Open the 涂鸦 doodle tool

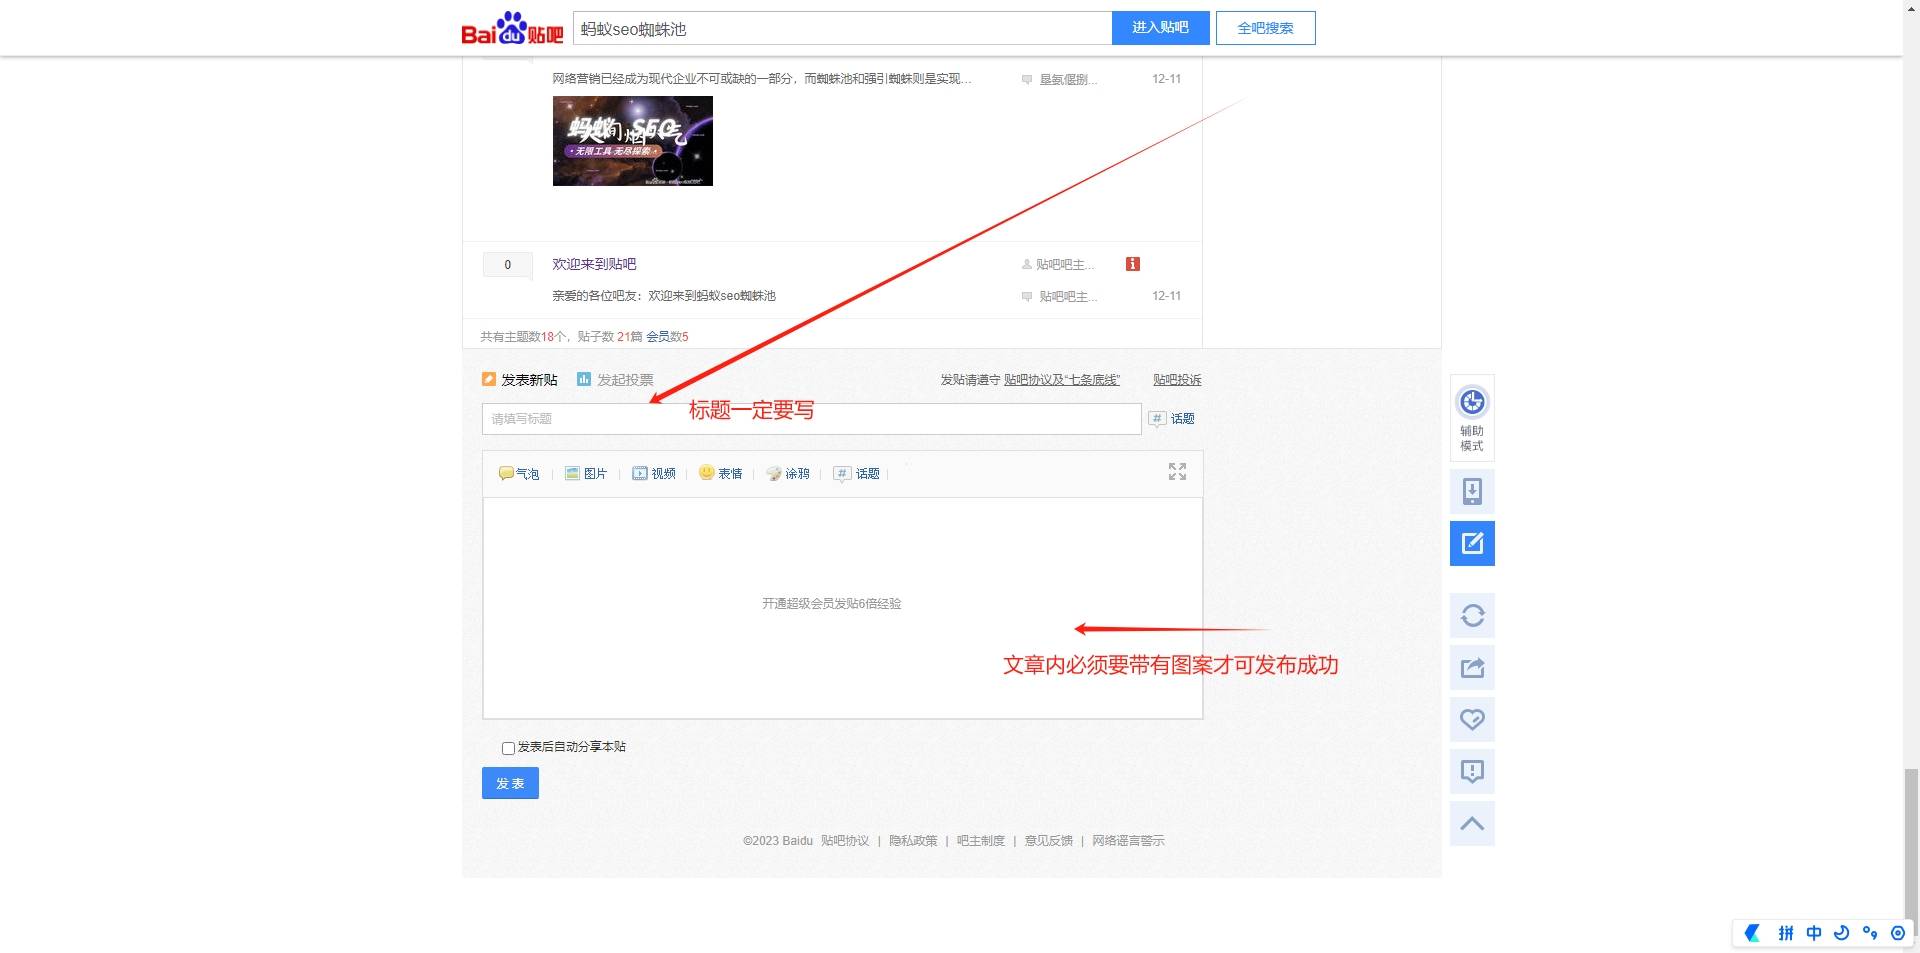[x=788, y=474]
